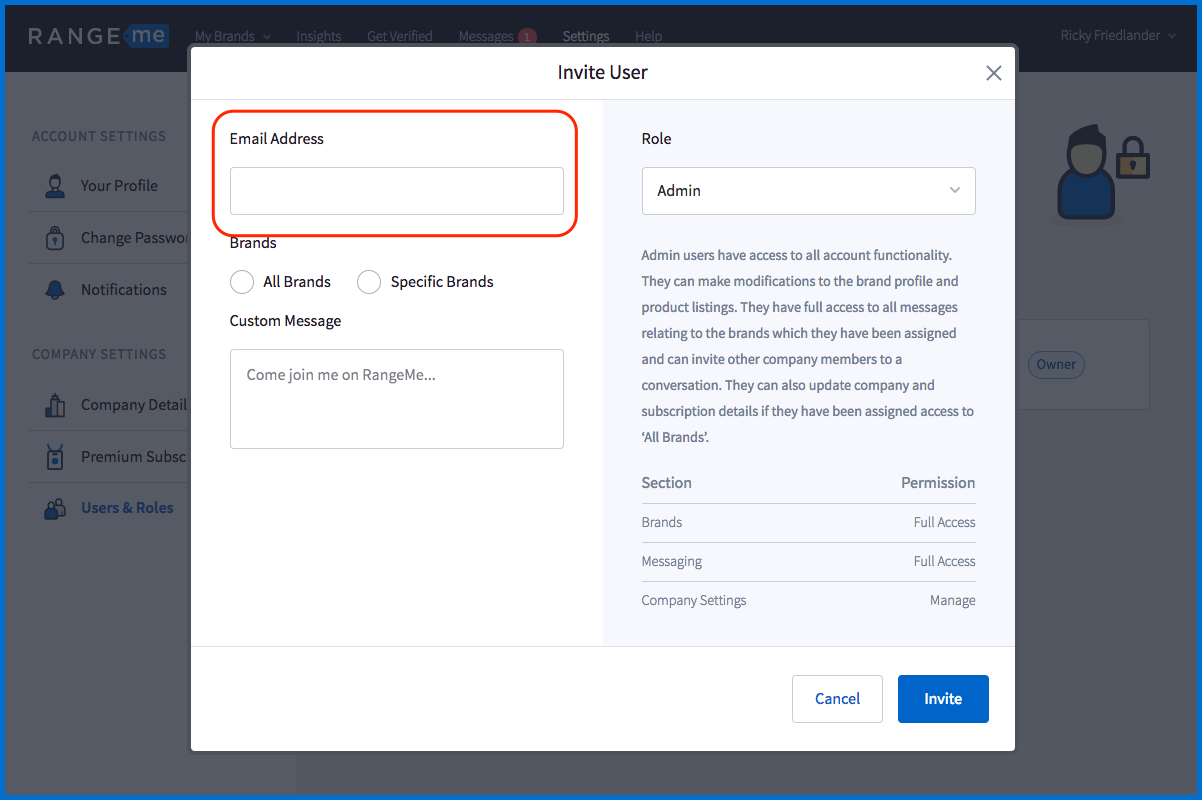Click the Your Profile person icon
This screenshot has width=1202, height=800.
(x=55, y=186)
